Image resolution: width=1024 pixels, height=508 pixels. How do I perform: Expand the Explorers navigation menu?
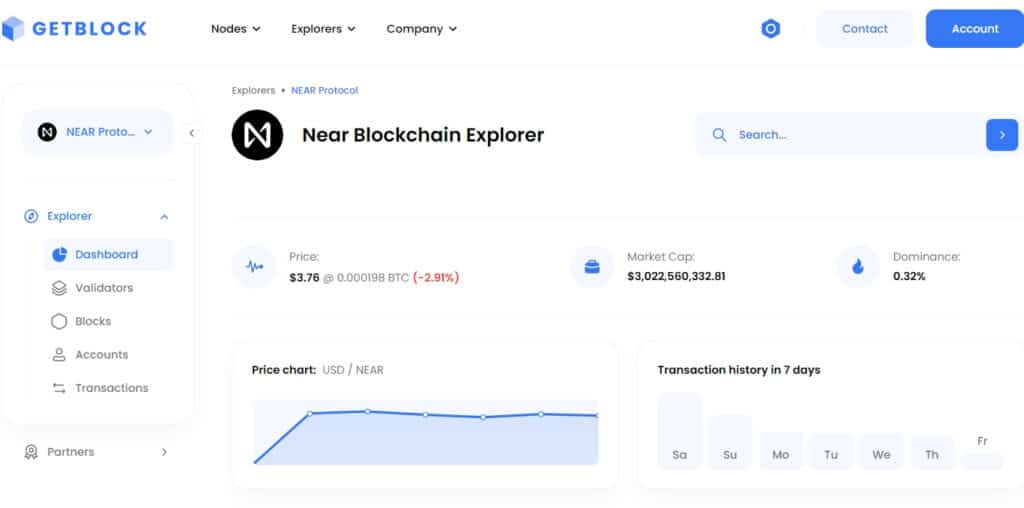[323, 29]
